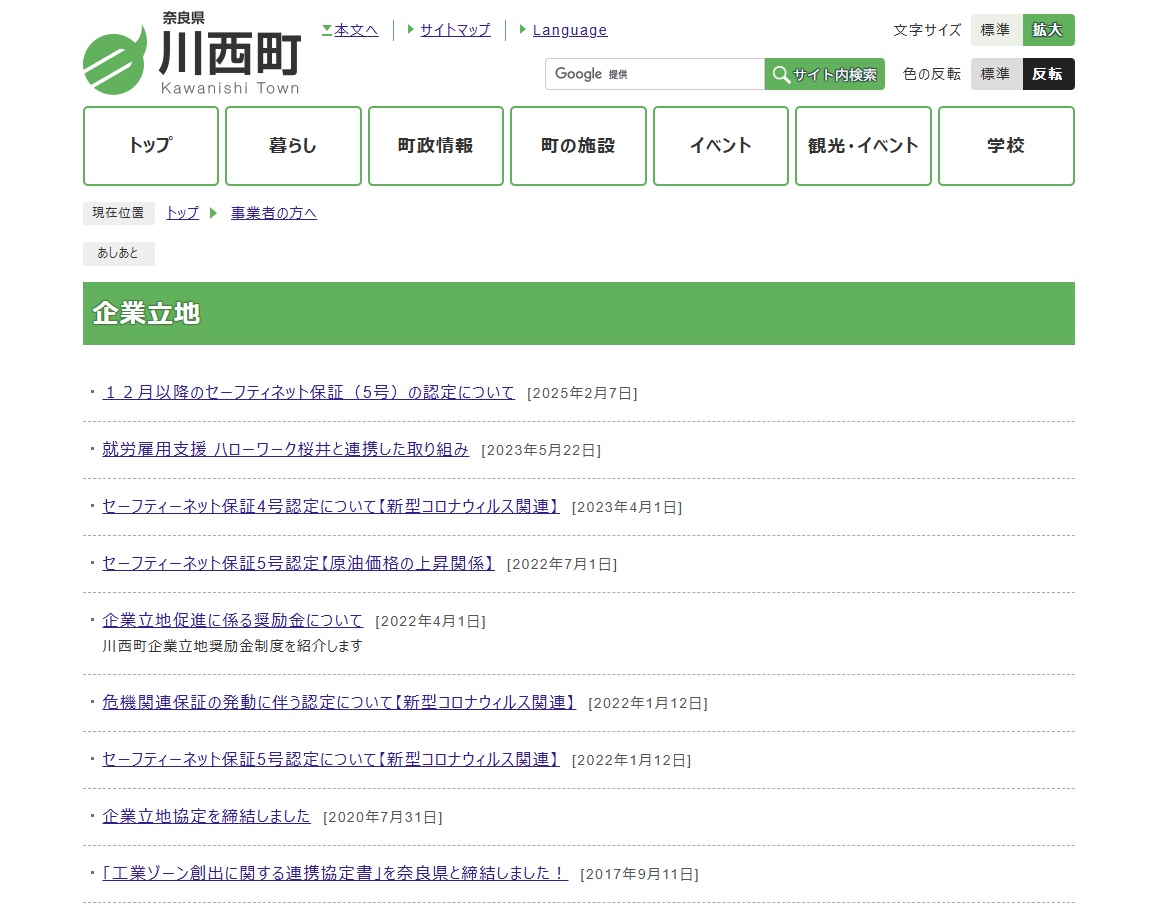
Task: Open the 町政情報 navigation tab
Action: pyautogui.click(x=435, y=145)
